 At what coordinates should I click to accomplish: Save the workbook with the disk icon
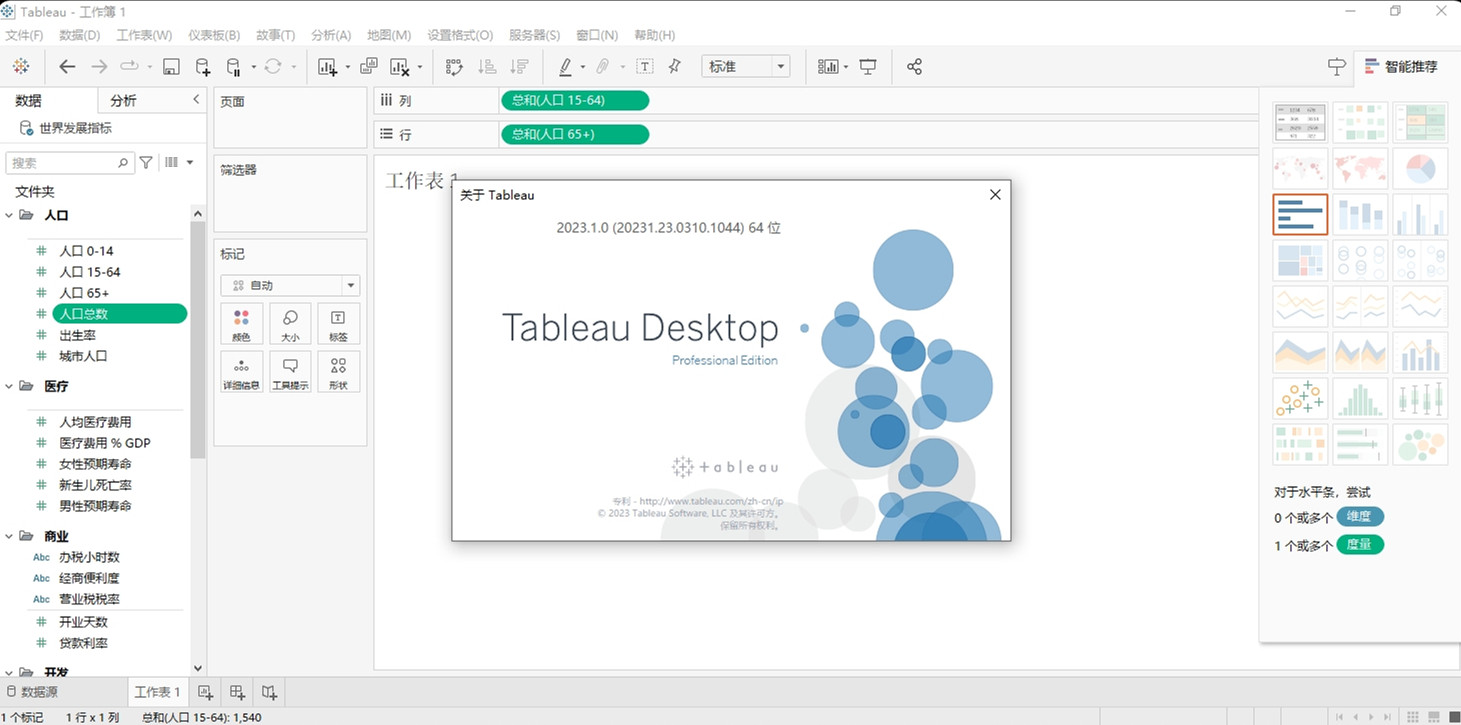coord(171,67)
